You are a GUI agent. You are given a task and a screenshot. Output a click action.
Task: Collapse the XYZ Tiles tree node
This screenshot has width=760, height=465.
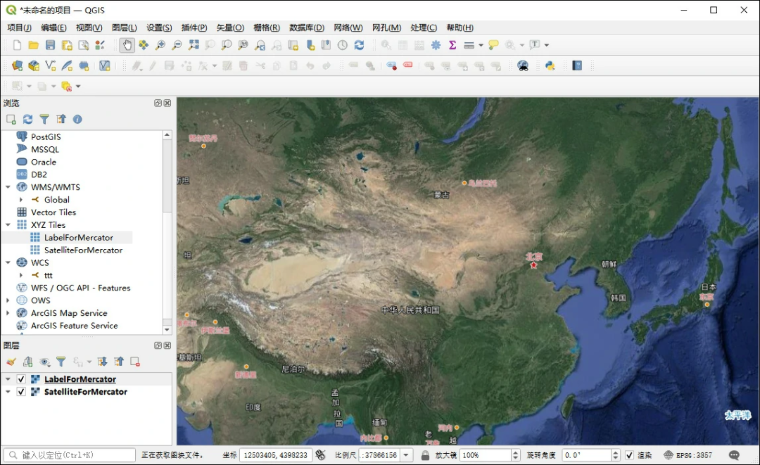click(x=8, y=225)
